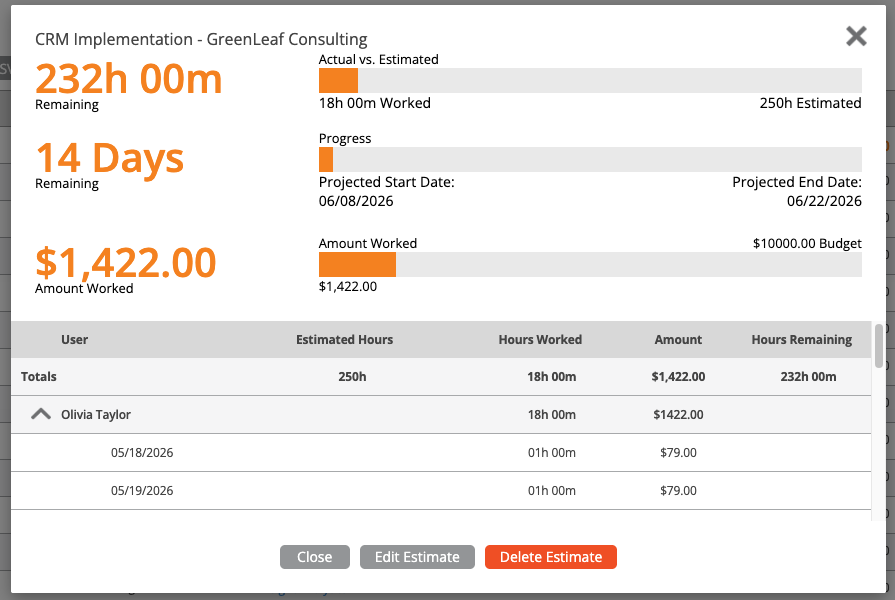Select the 05/18/2026 time entry row
The width and height of the screenshot is (895, 600).
click(441, 453)
